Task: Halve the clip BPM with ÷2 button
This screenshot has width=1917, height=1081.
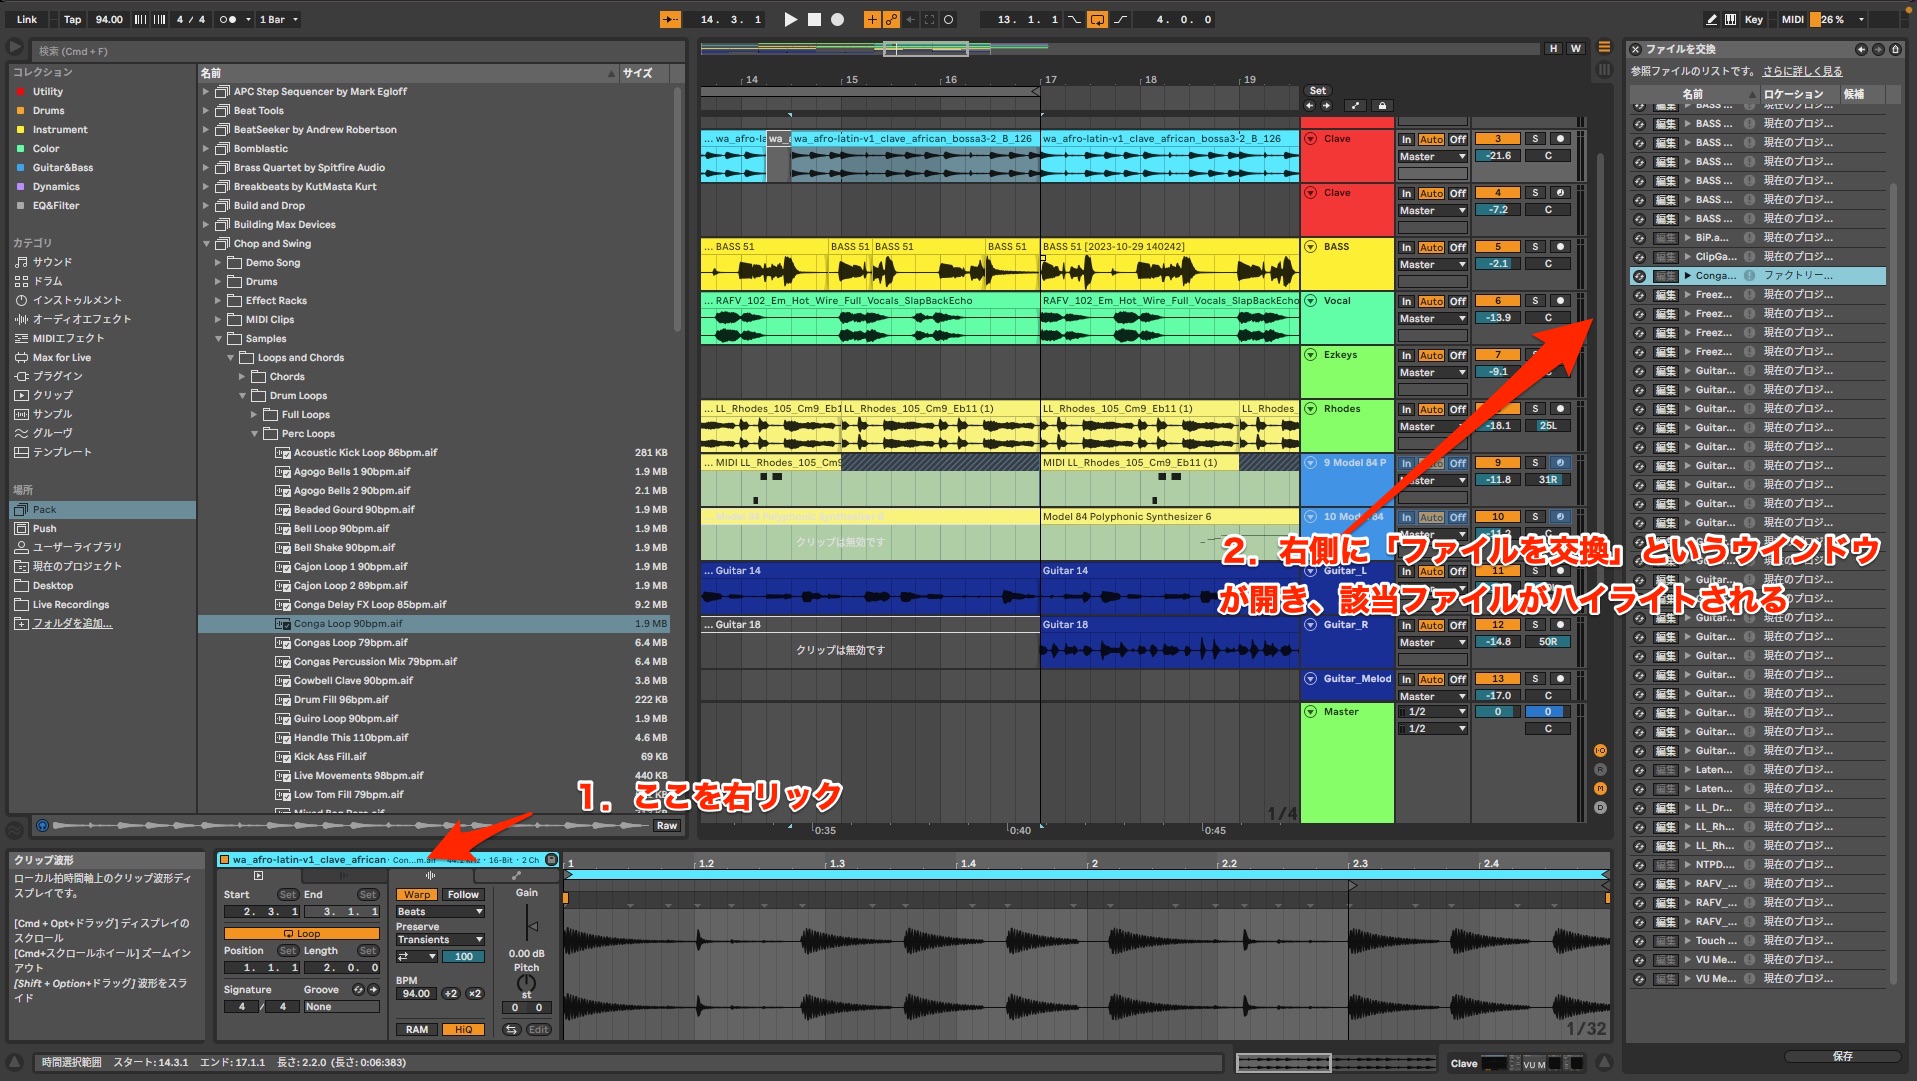Action: click(x=451, y=993)
